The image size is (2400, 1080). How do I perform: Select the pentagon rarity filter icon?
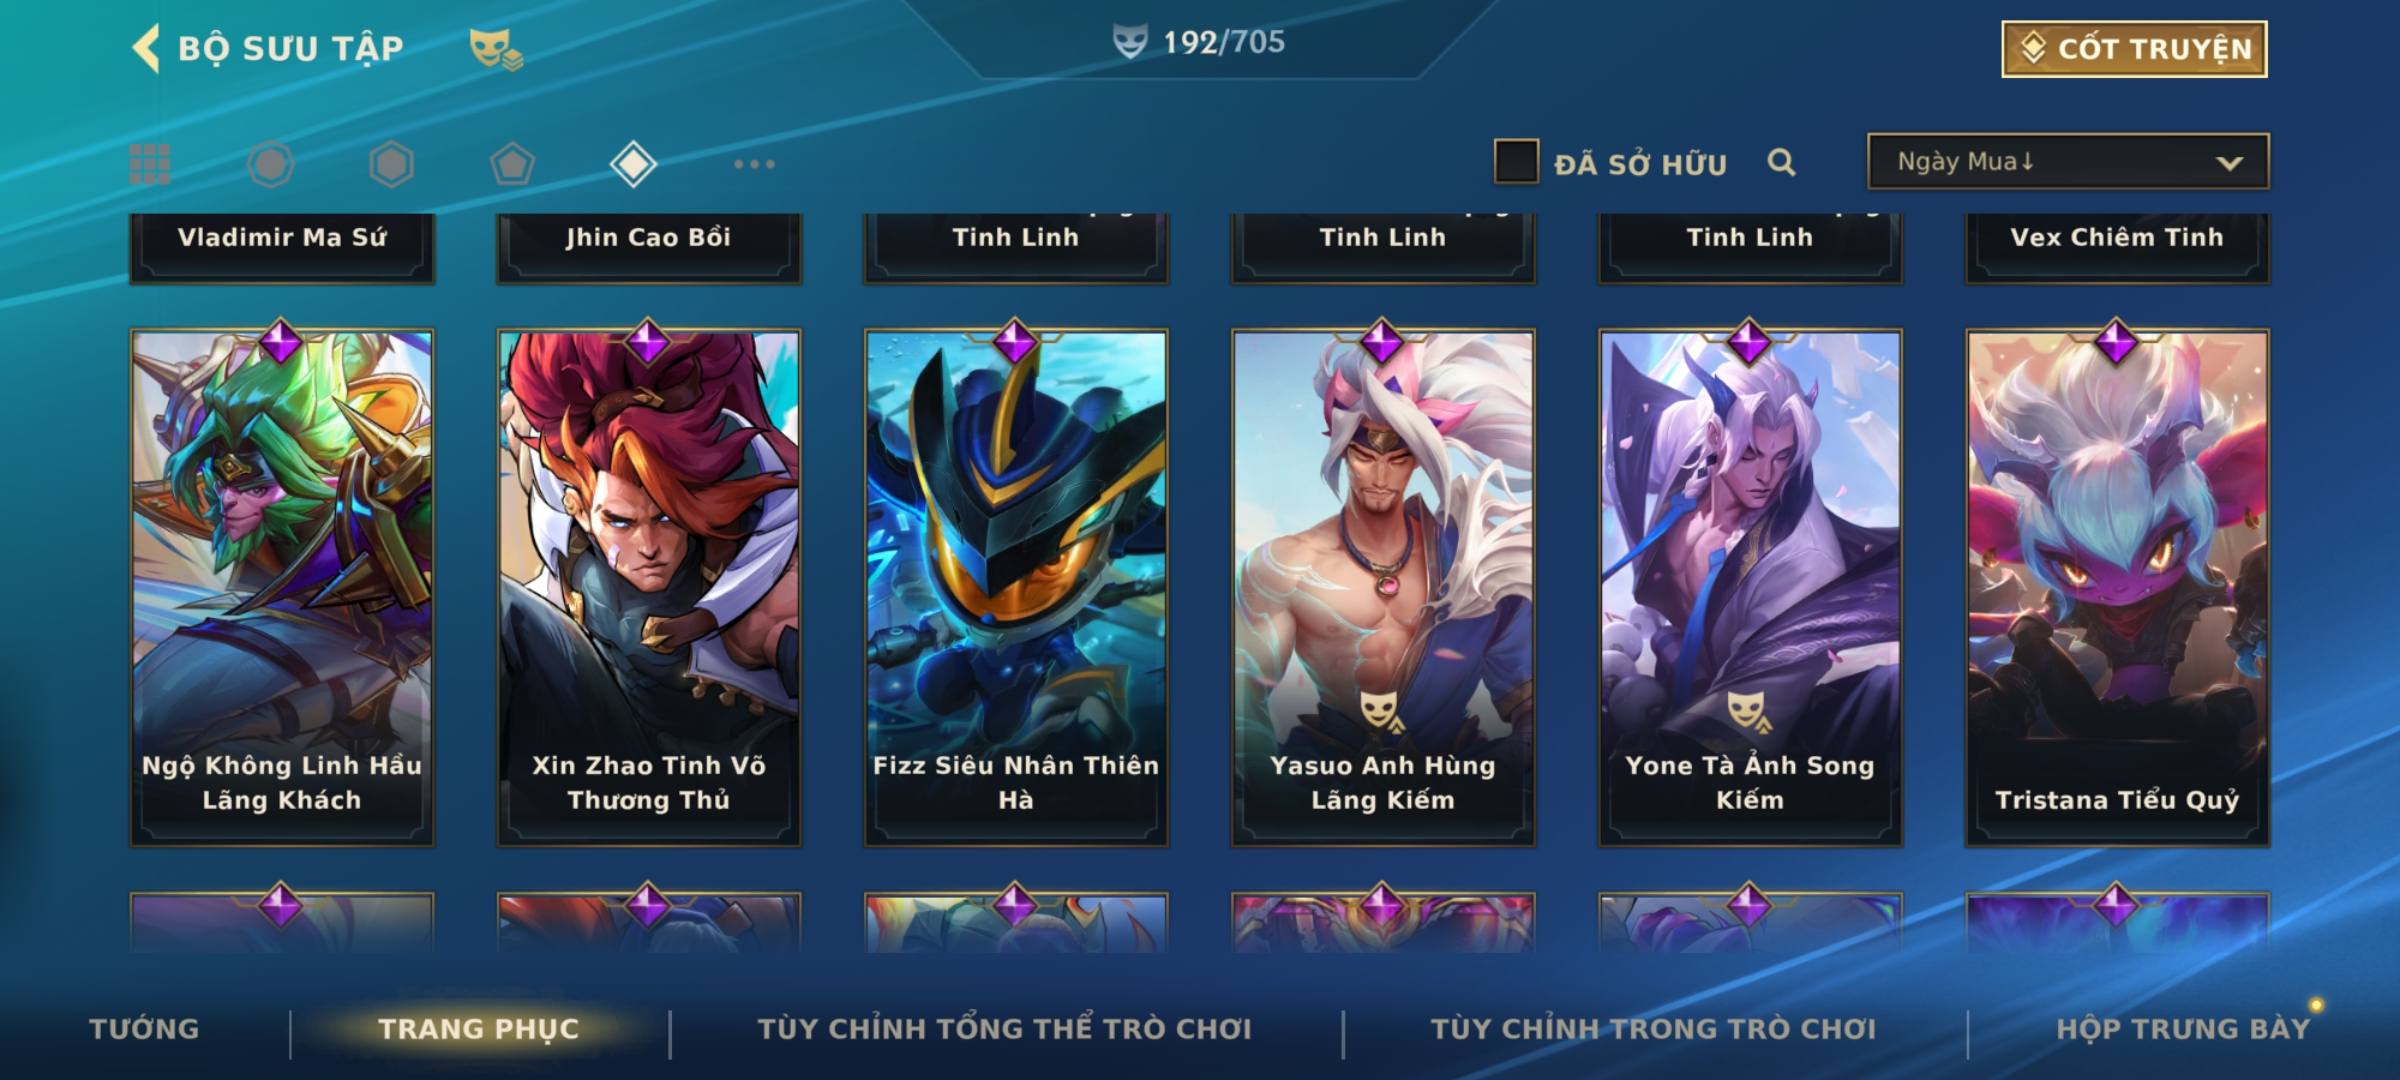coord(512,164)
